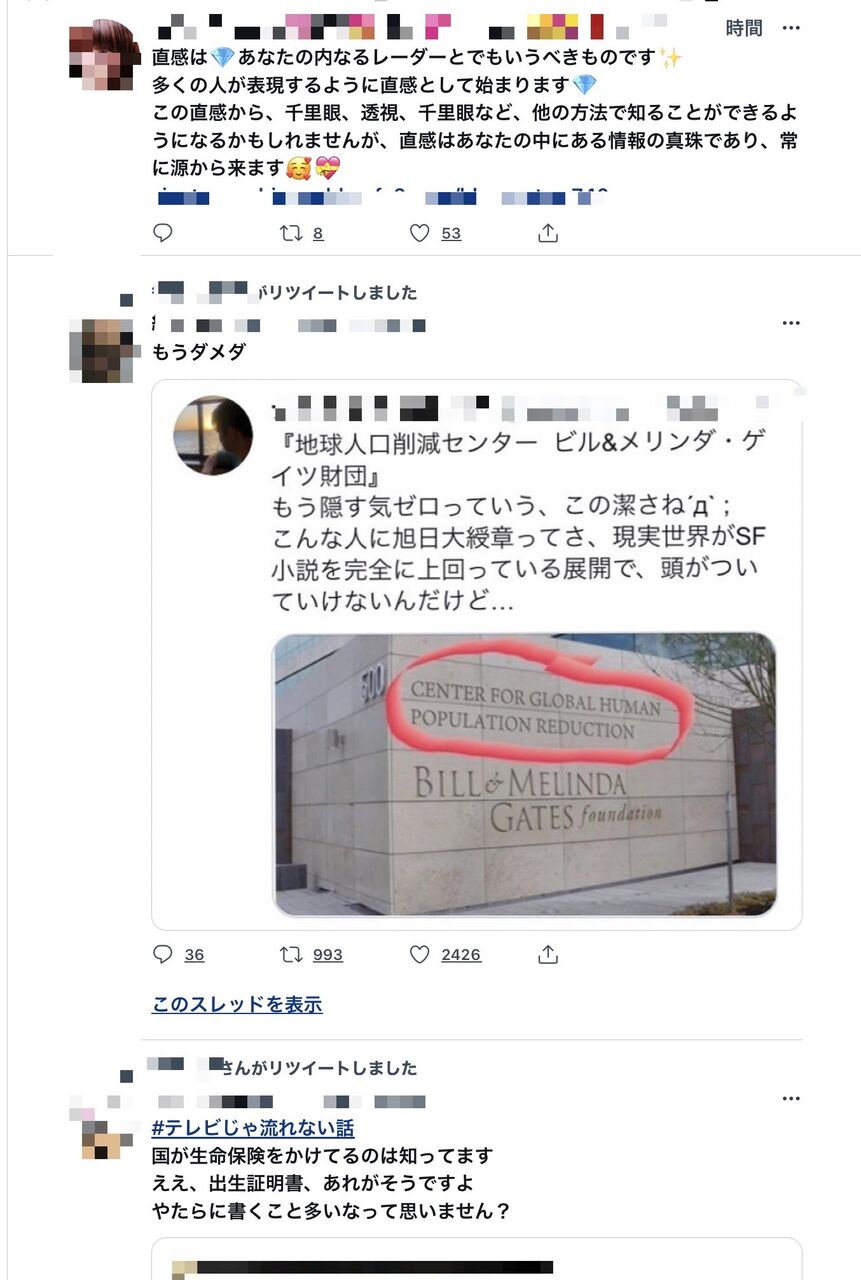Like the intuition tweet with 53 likes

420,233
